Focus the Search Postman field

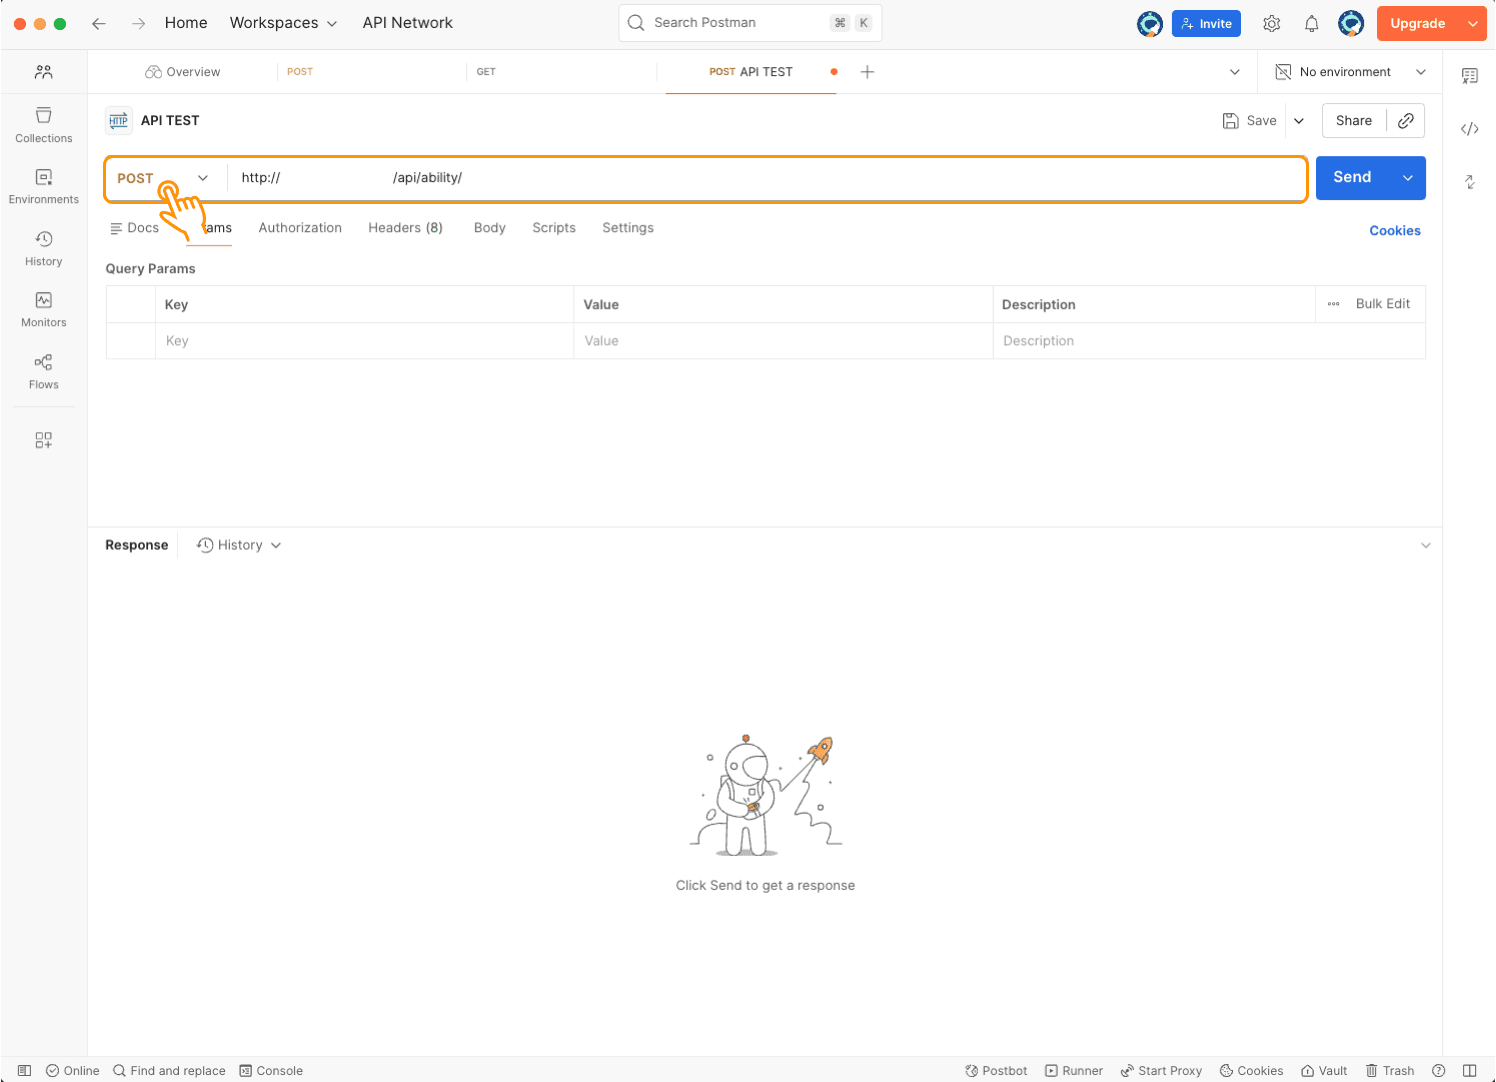(x=750, y=23)
